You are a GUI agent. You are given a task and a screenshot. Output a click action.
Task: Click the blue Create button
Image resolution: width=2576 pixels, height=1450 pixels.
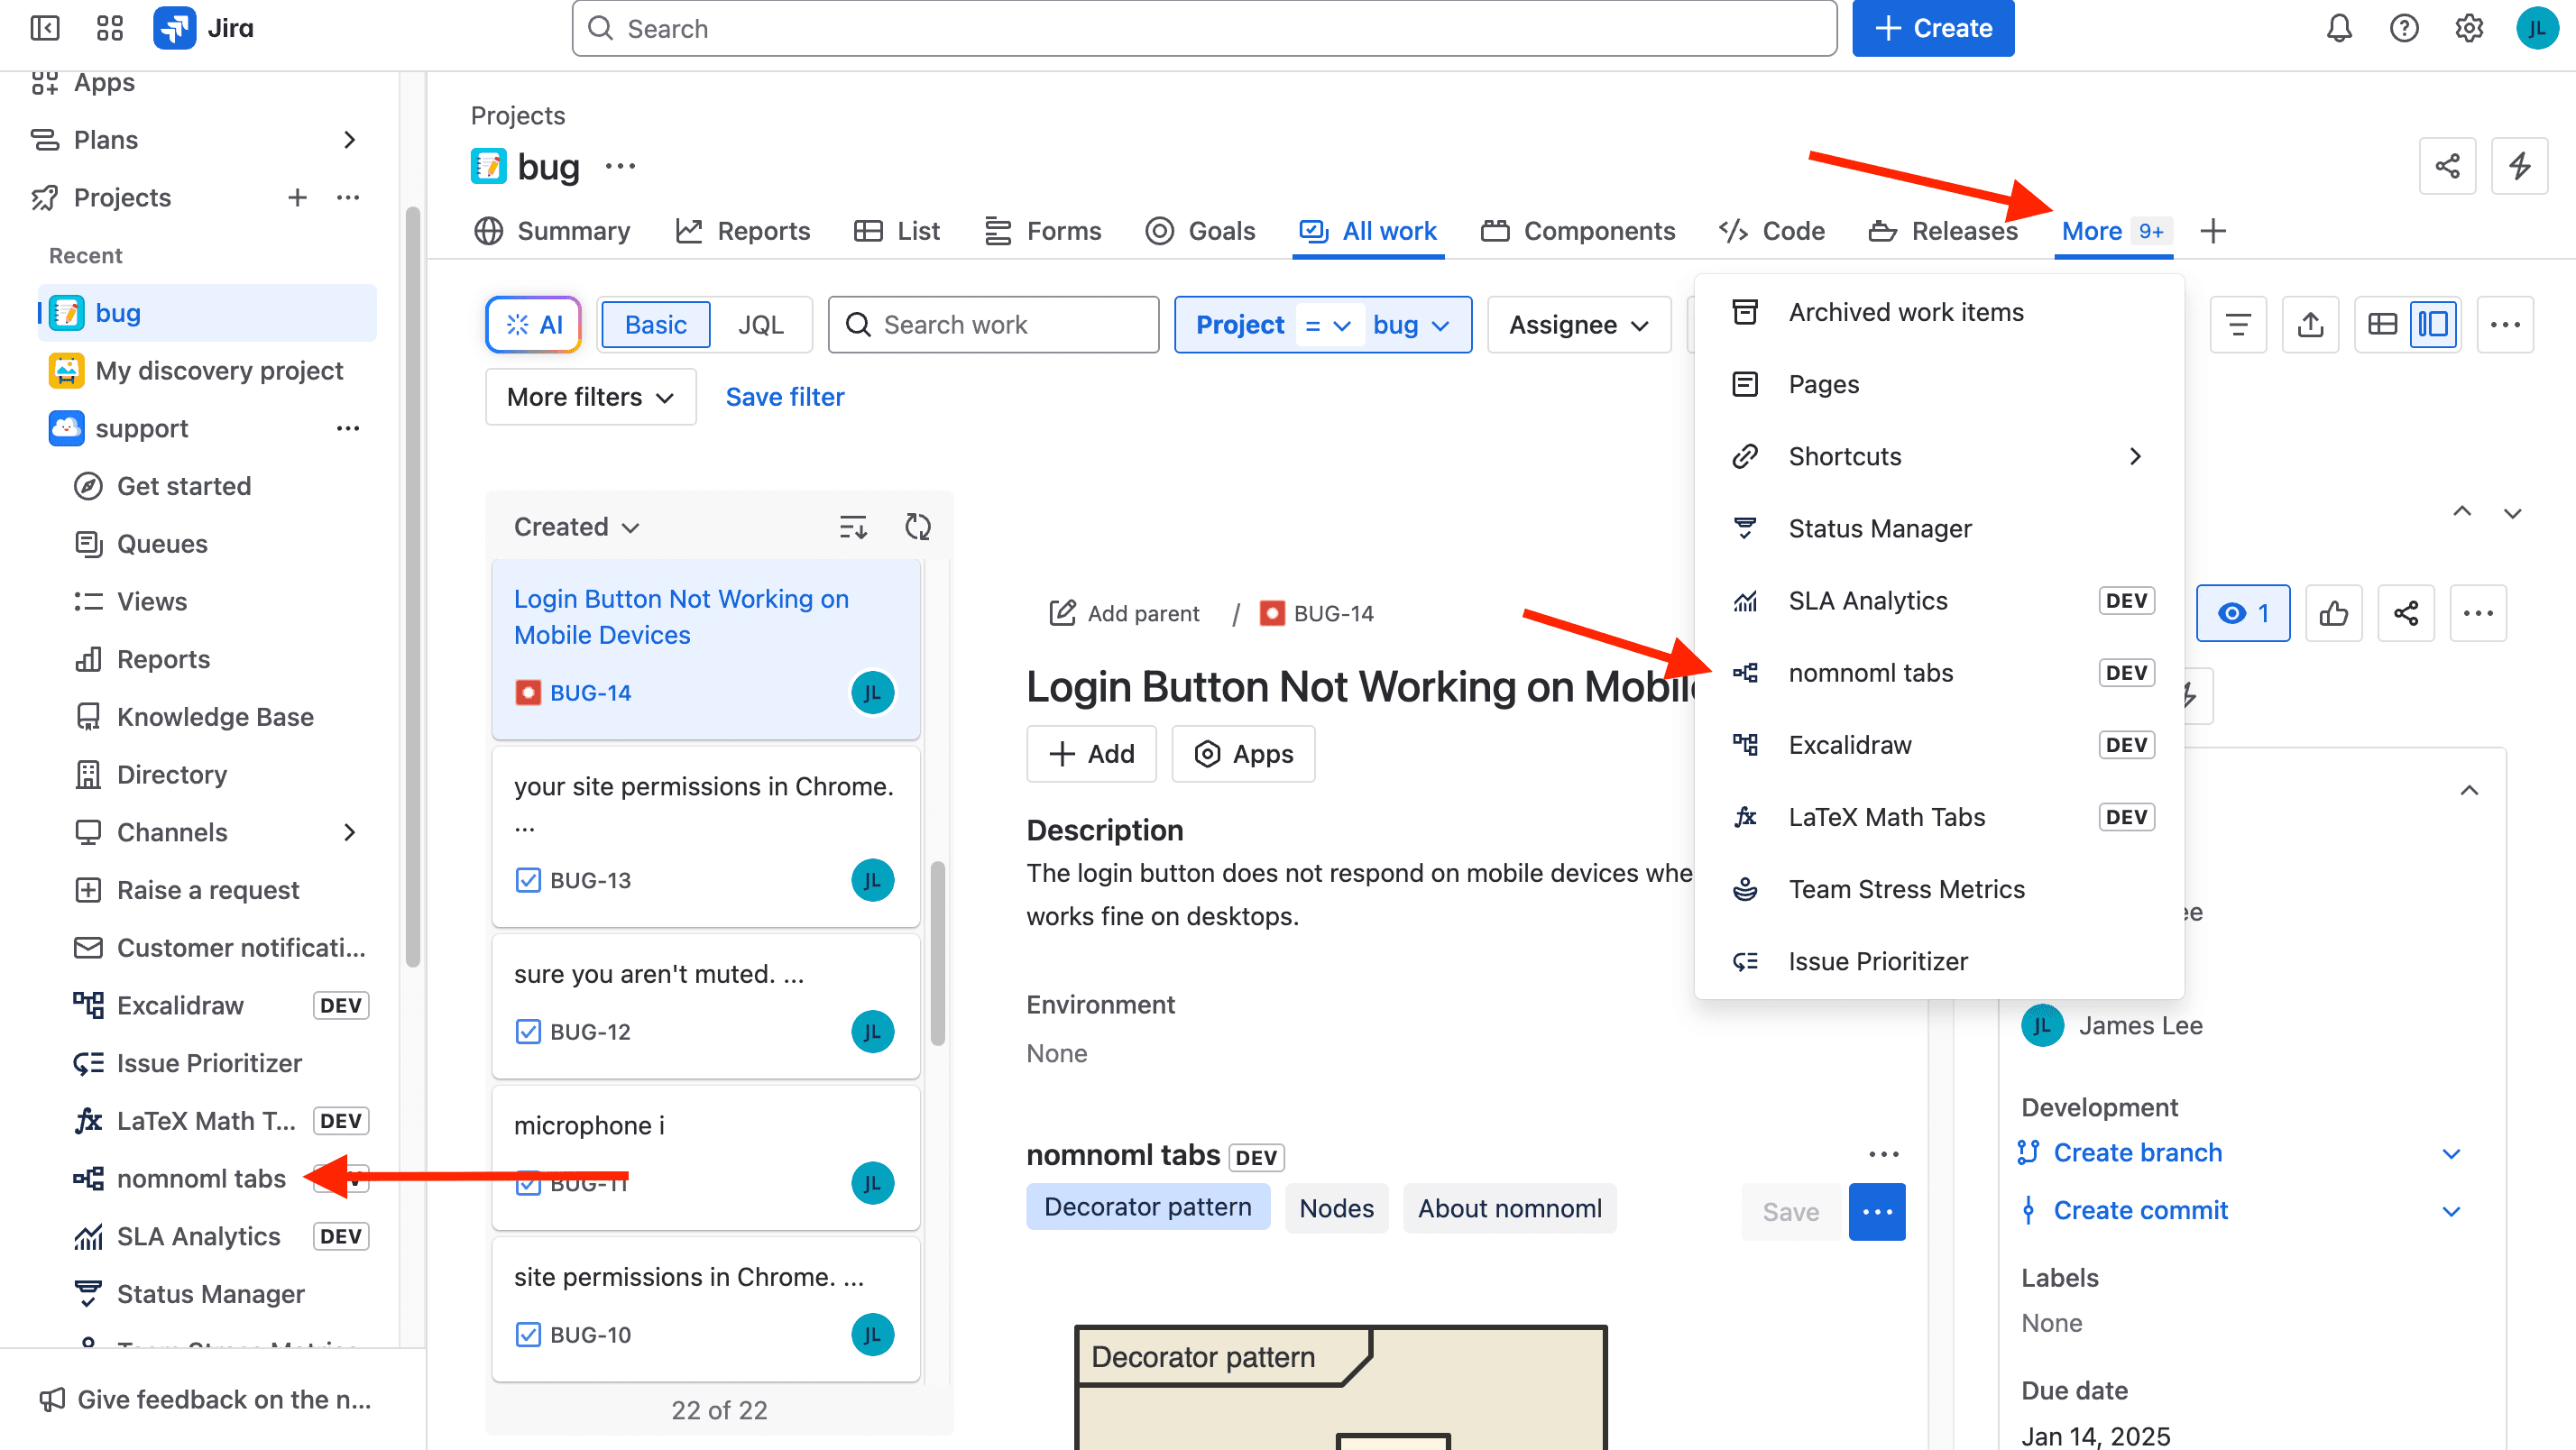1932,28
